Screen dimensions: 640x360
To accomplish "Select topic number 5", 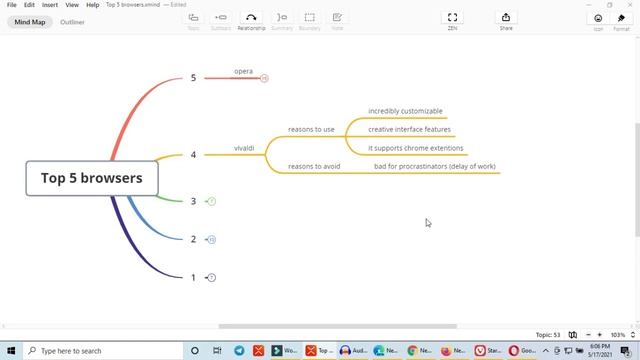I will [x=193, y=78].
